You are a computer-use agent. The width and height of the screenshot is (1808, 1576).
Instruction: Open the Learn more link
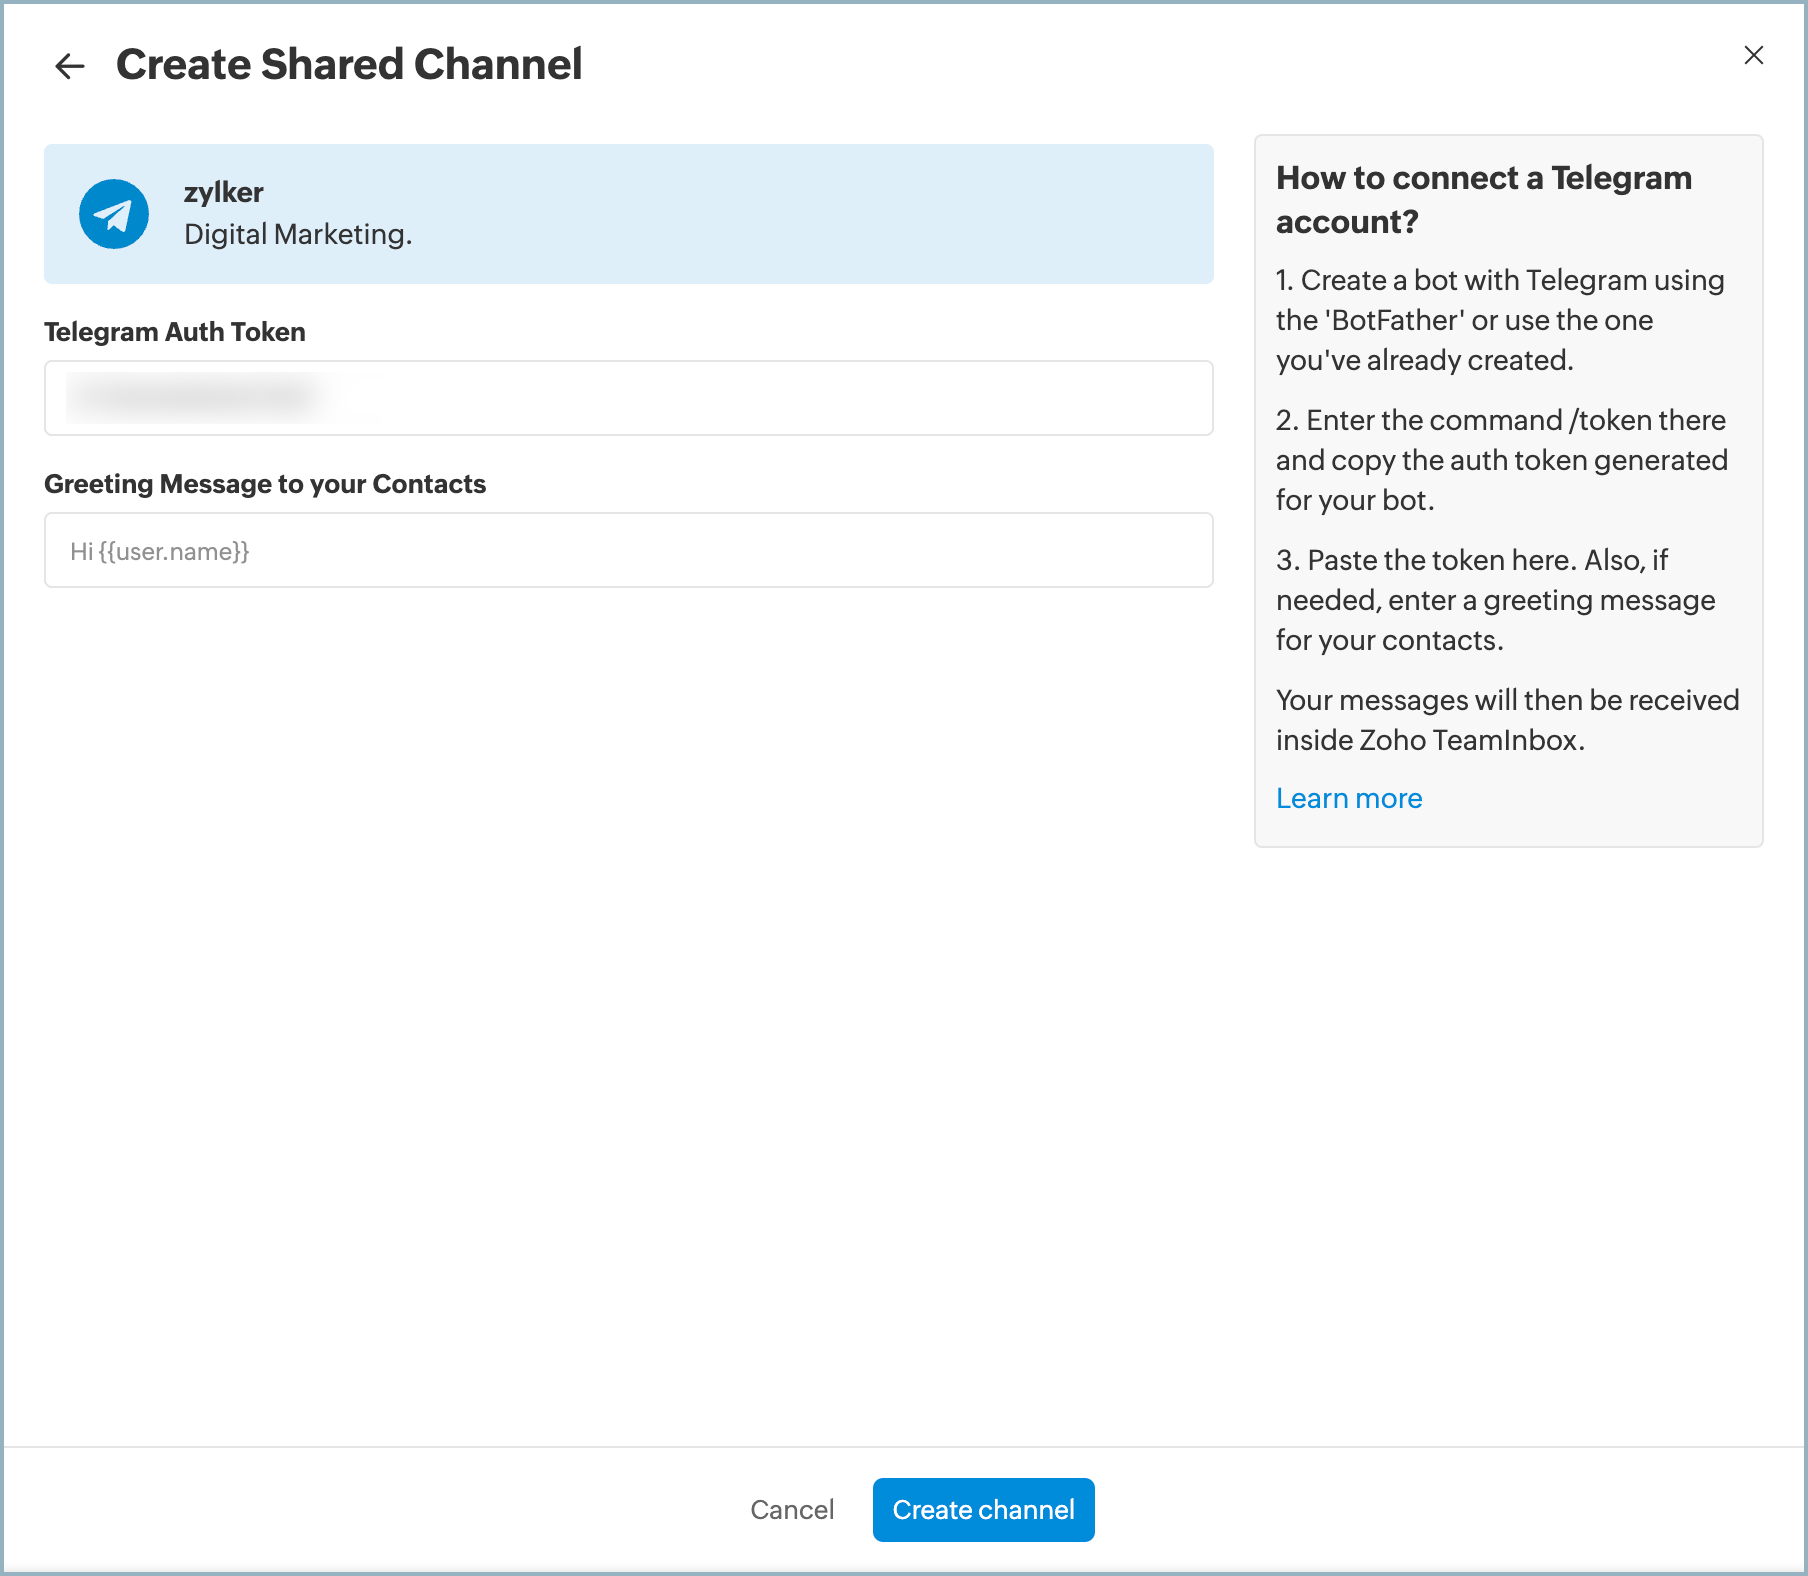click(x=1348, y=798)
